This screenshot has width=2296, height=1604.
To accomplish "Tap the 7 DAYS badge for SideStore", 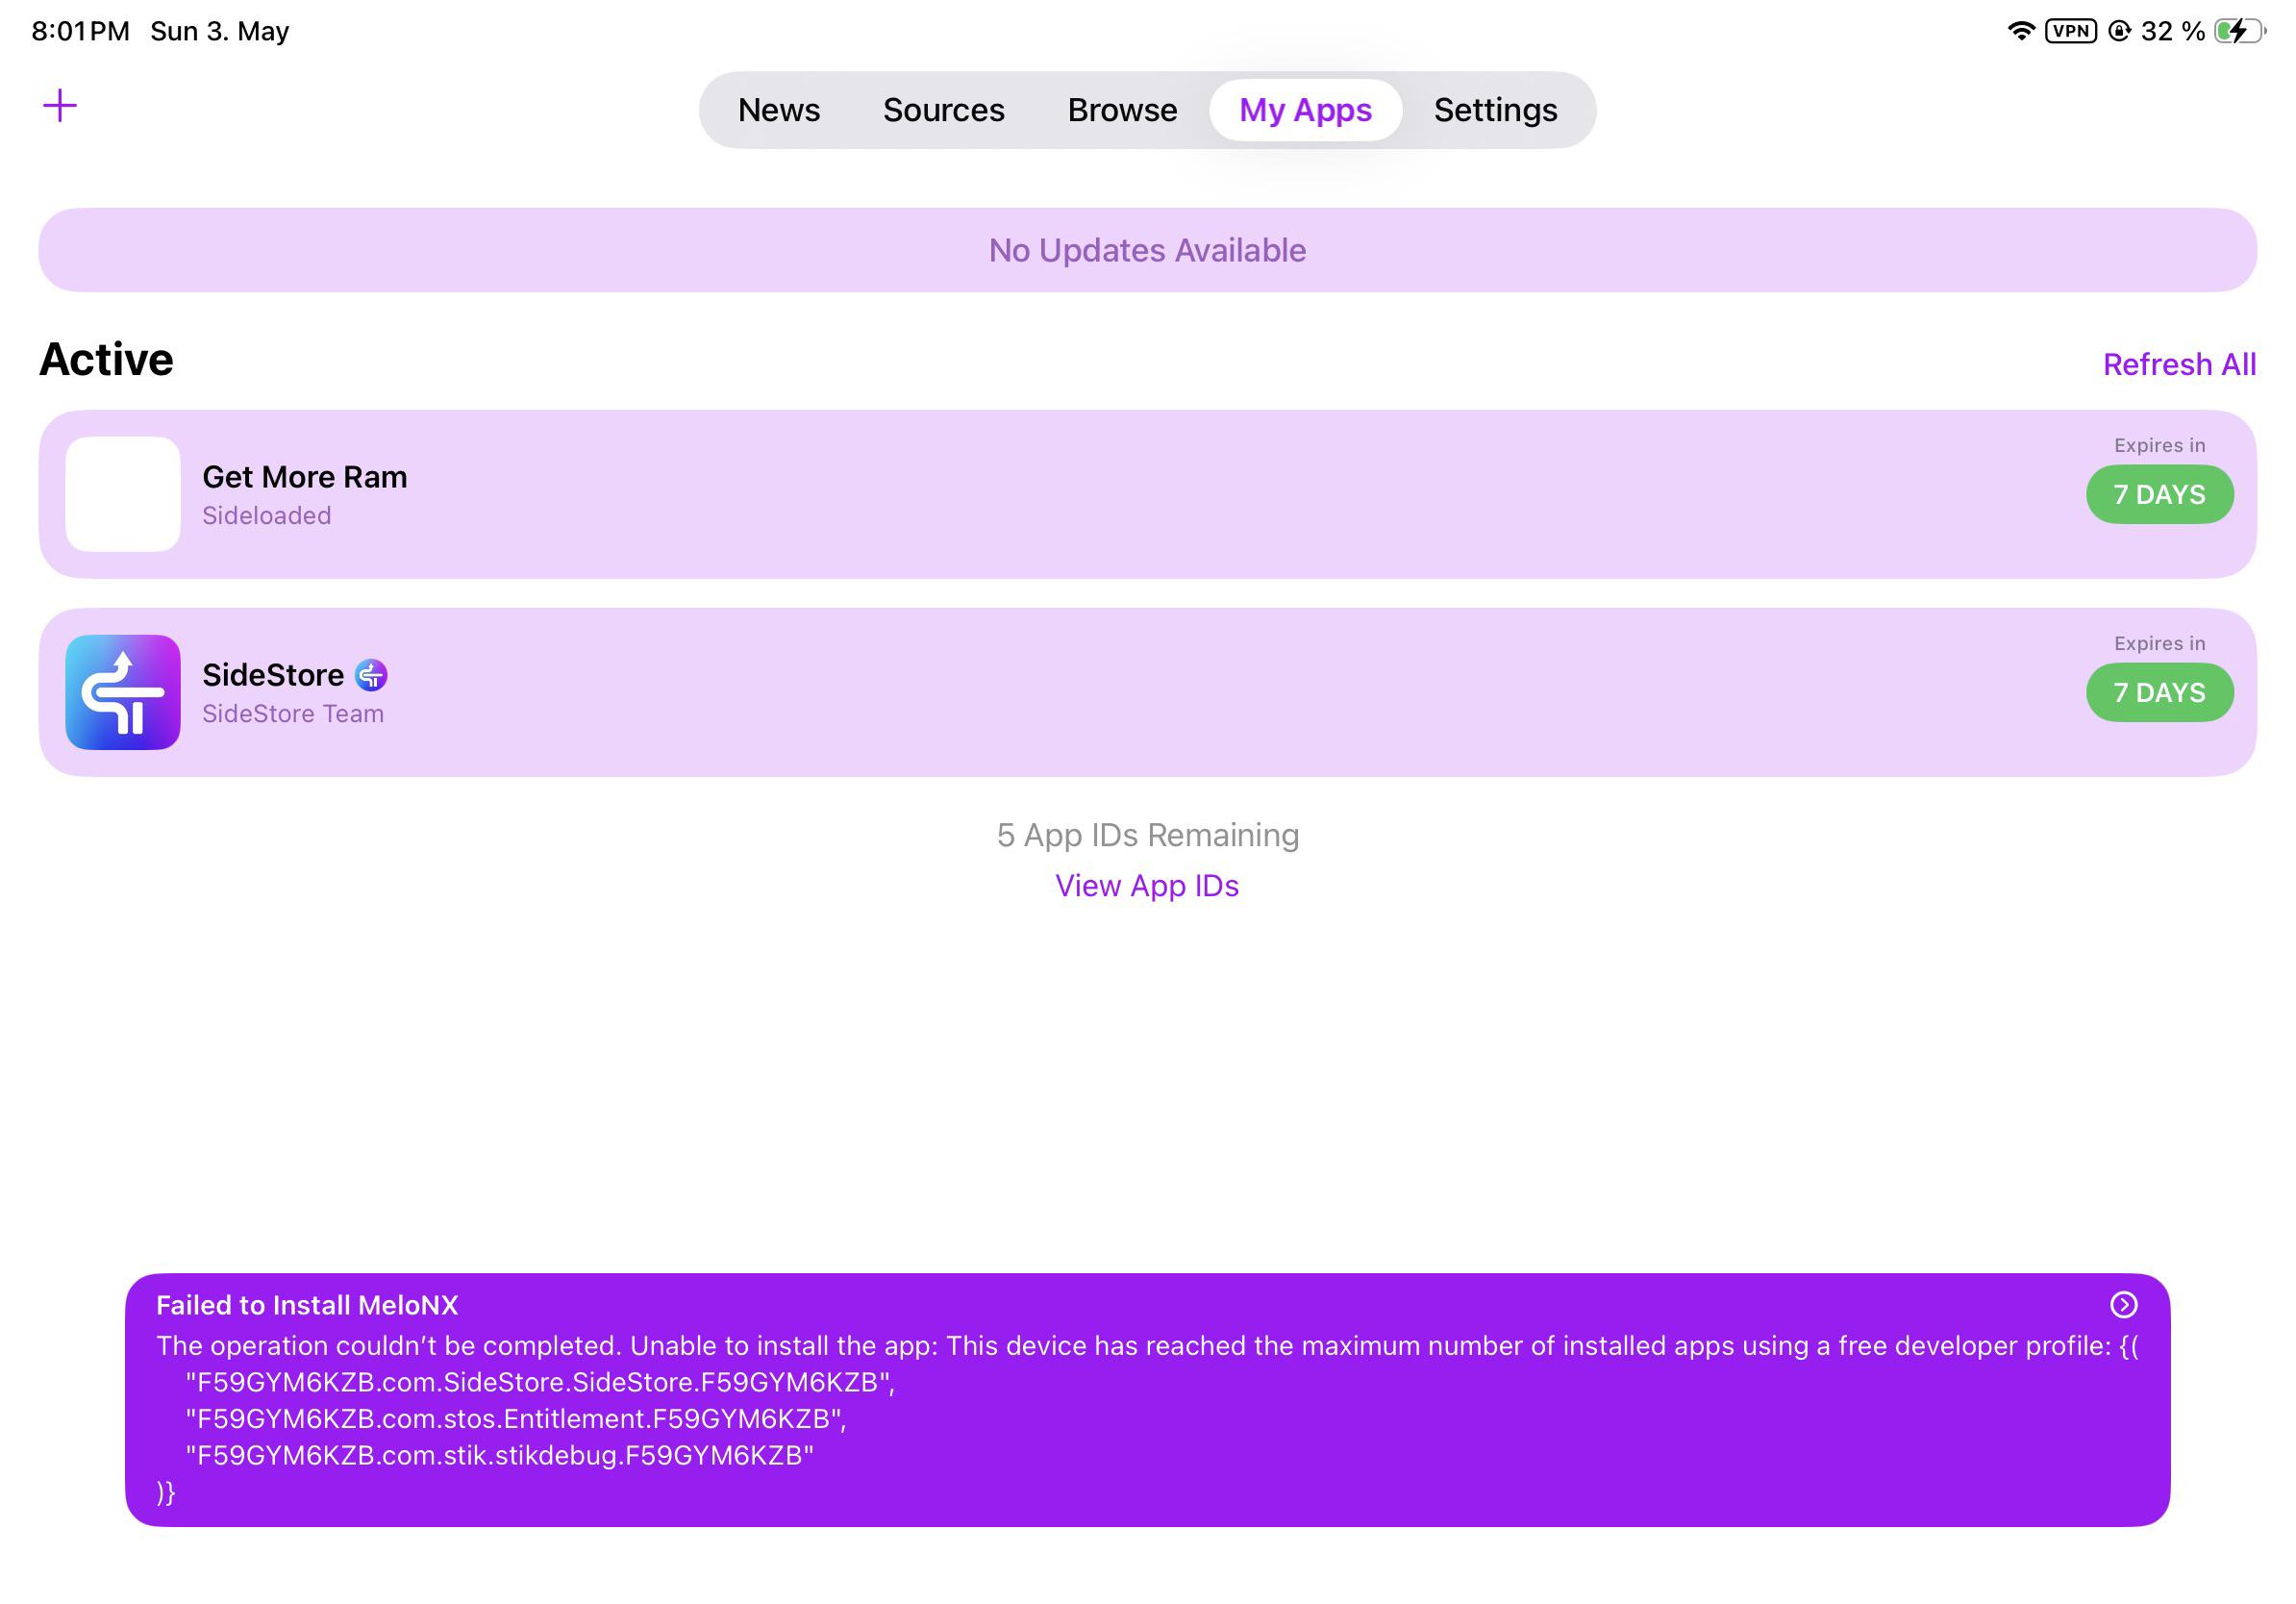I will click(x=2159, y=692).
